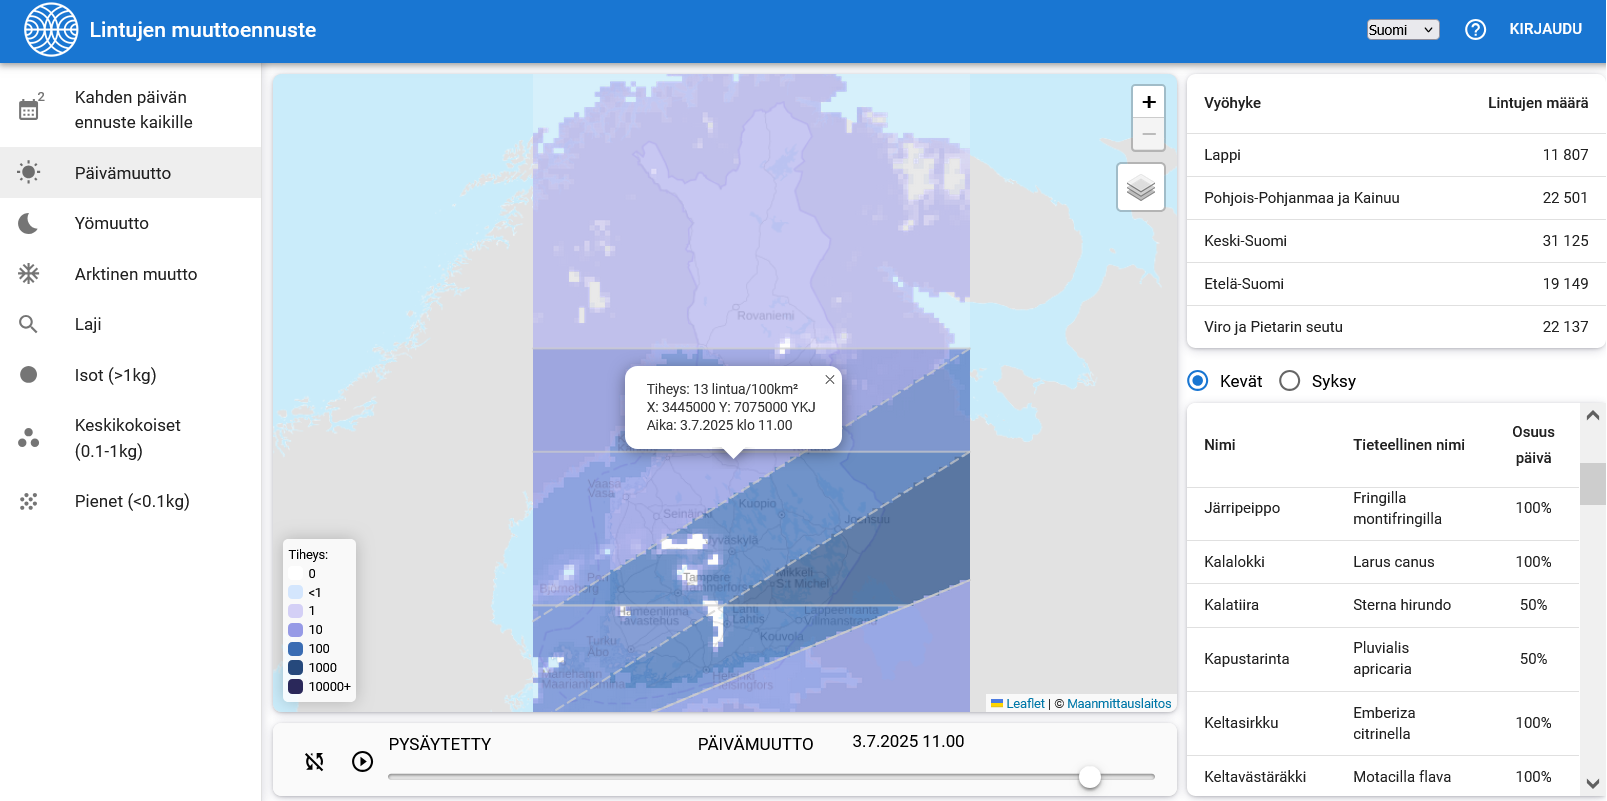Screen dimensions: 1607x801
Task: Select the Syksy radio button
Action: coord(1290,381)
